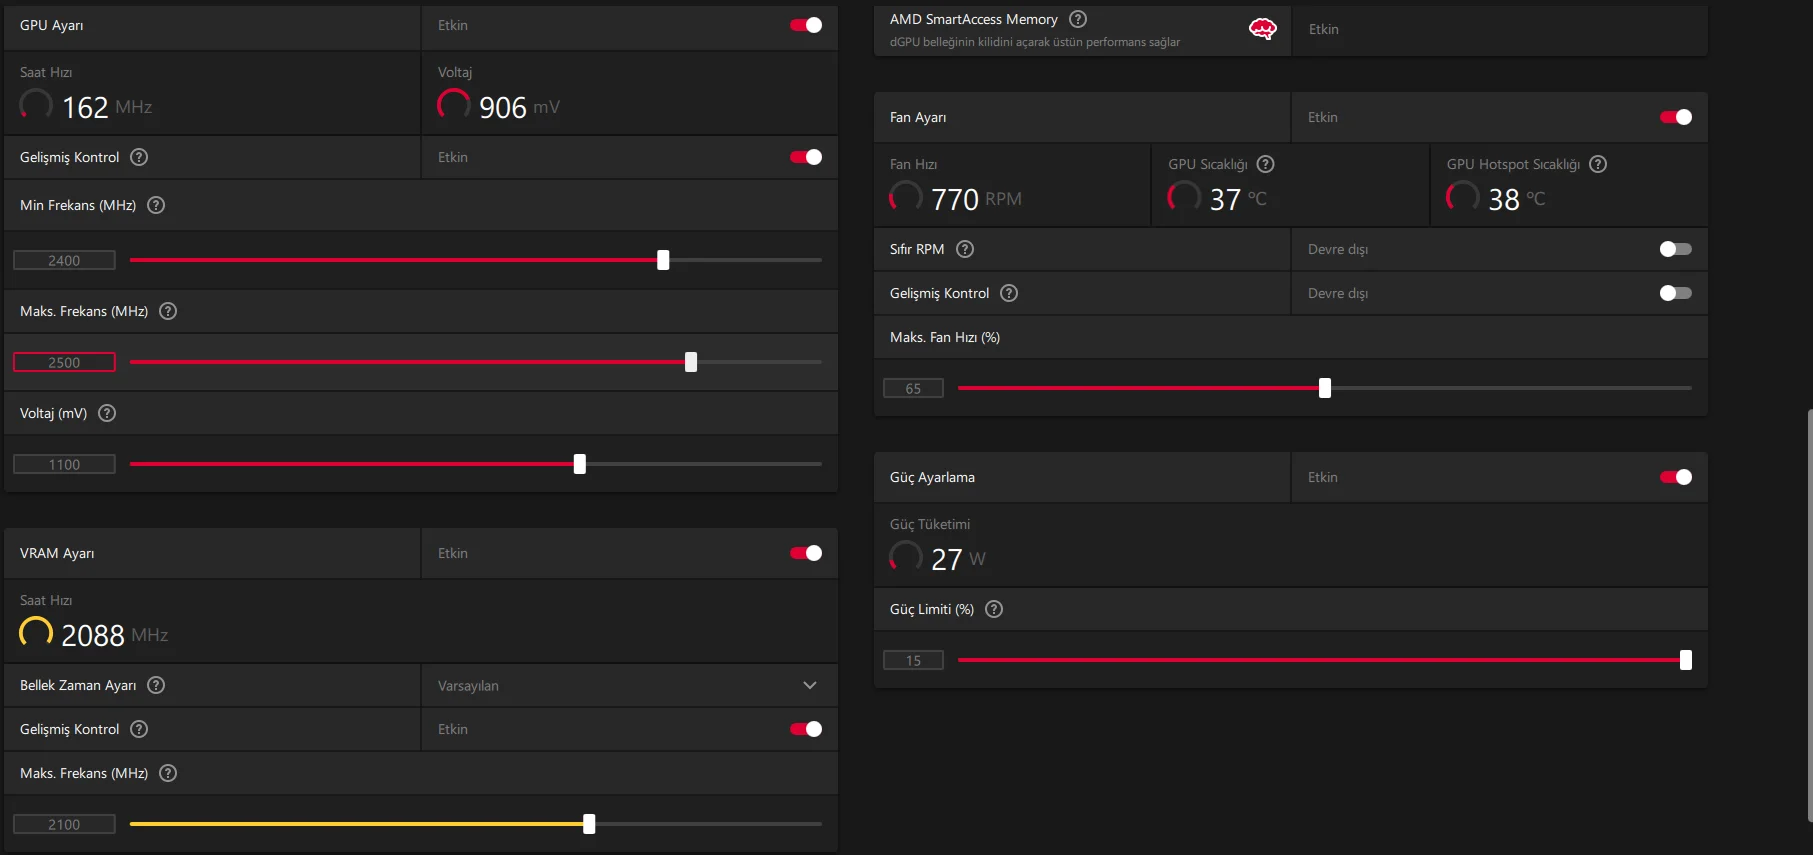The width and height of the screenshot is (1813, 855).
Task: Click the Min Frekans slider handle
Action: click(663, 260)
